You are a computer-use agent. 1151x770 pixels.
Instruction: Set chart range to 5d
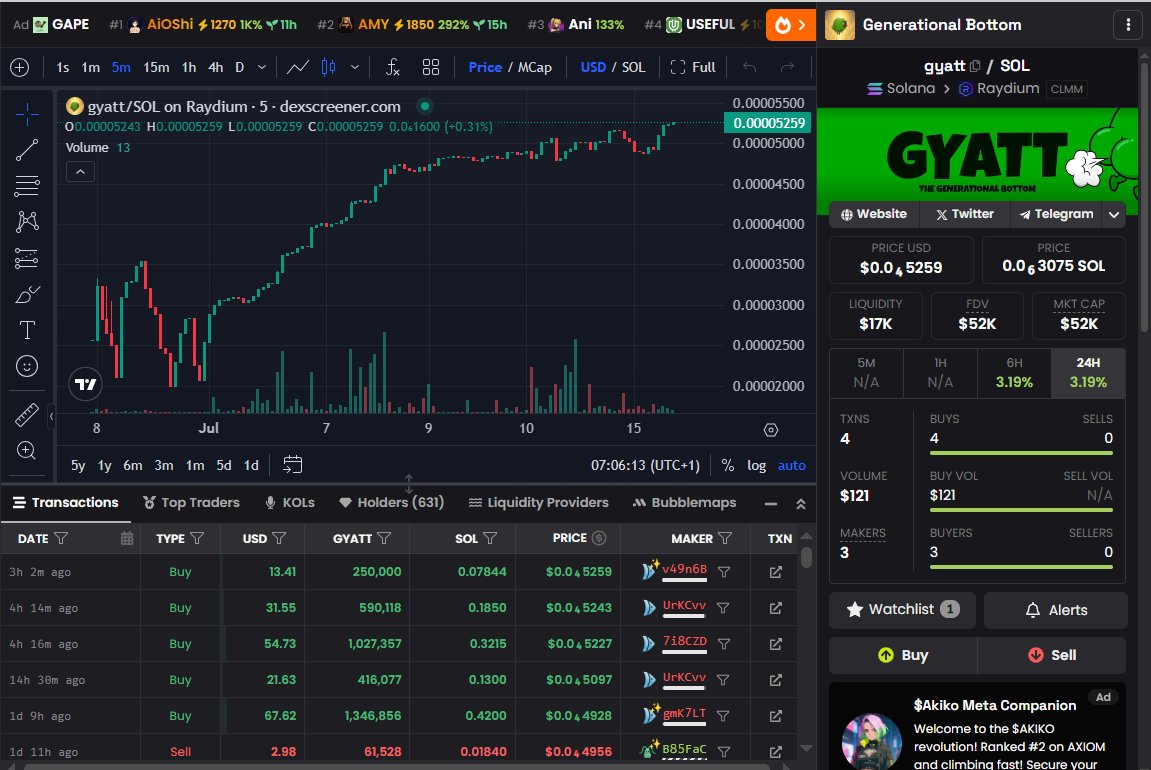(224, 465)
